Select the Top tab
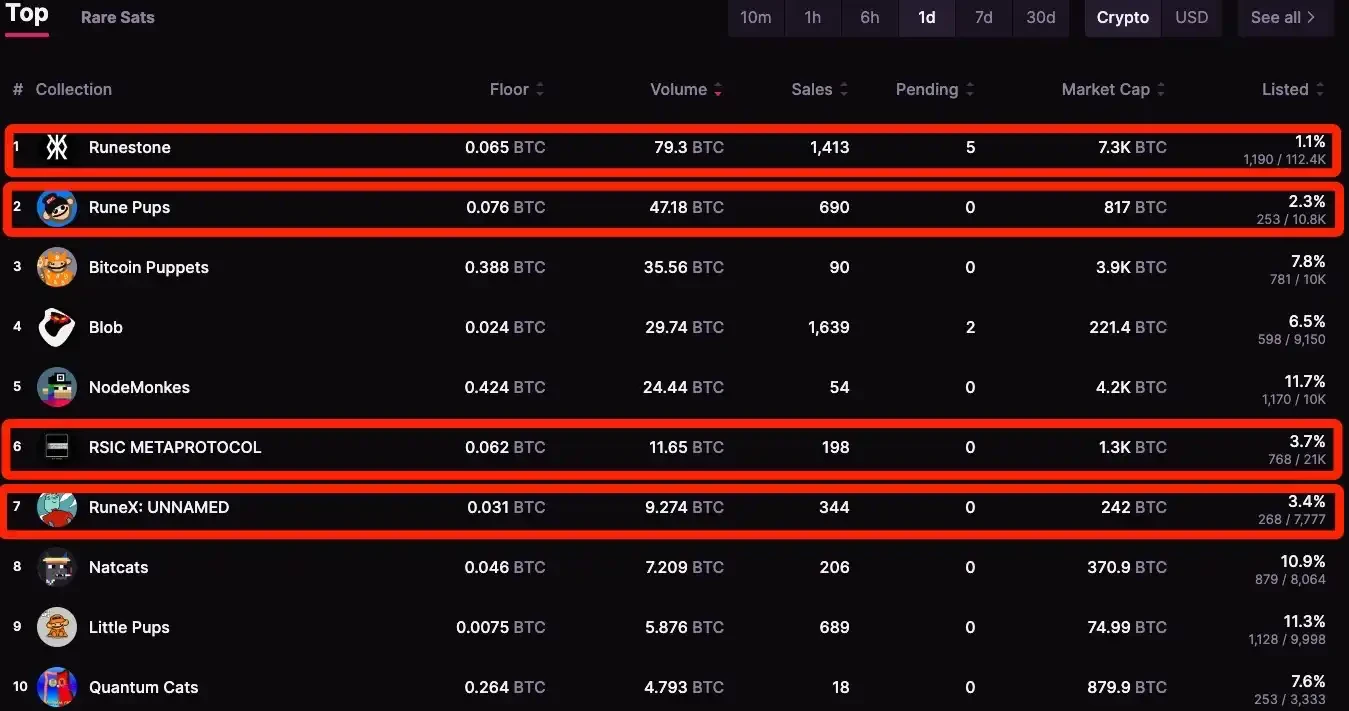This screenshot has height=711, width=1349. coord(27,15)
